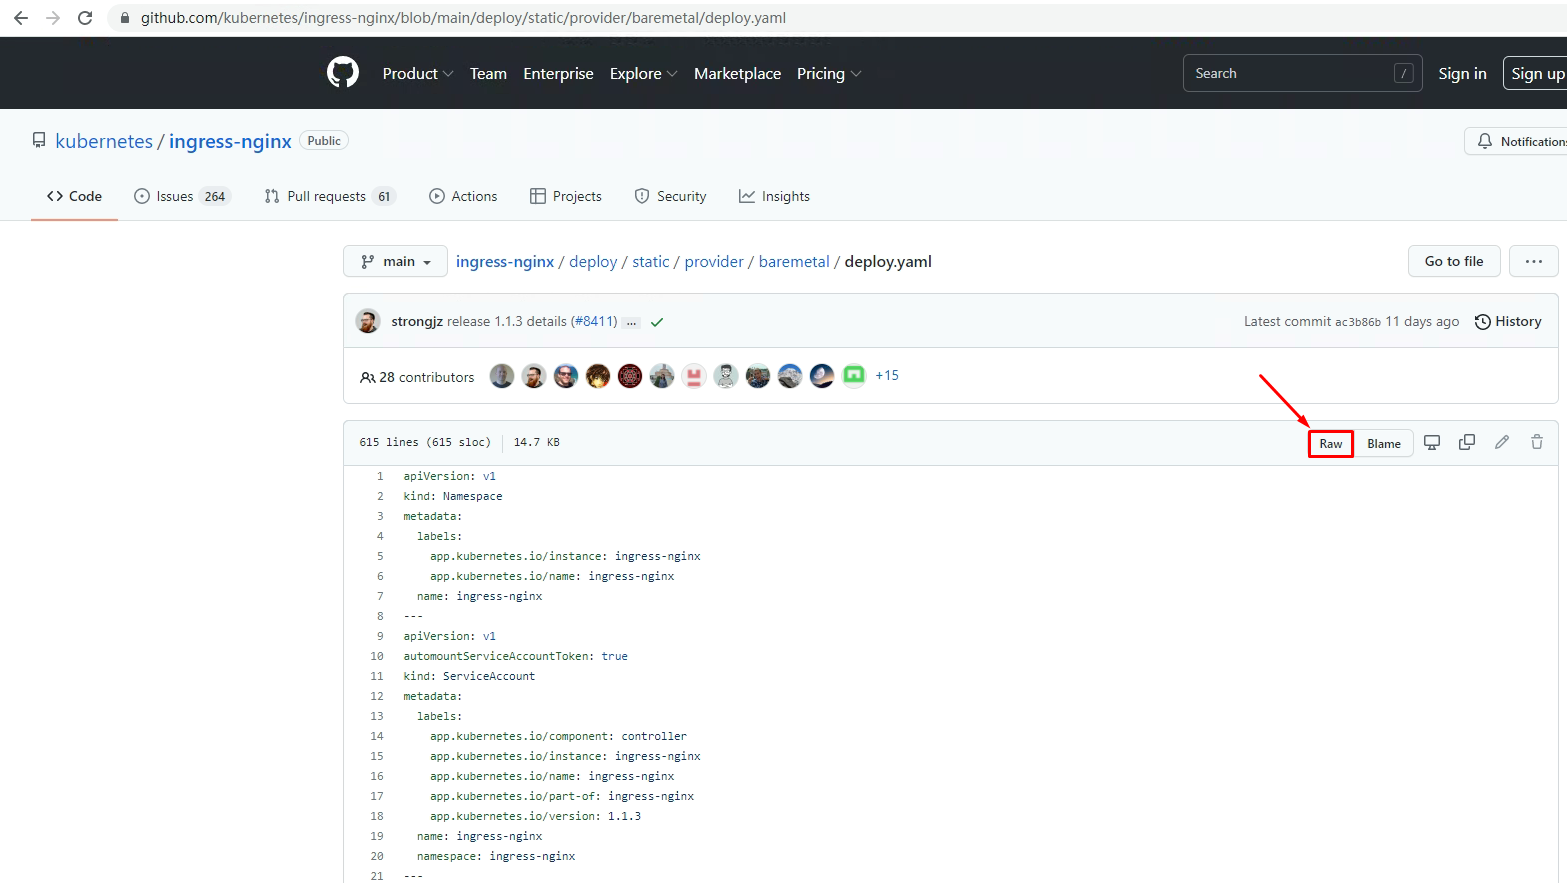Click the Blame button
Viewport: 1567px width, 883px height.
point(1384,444)
